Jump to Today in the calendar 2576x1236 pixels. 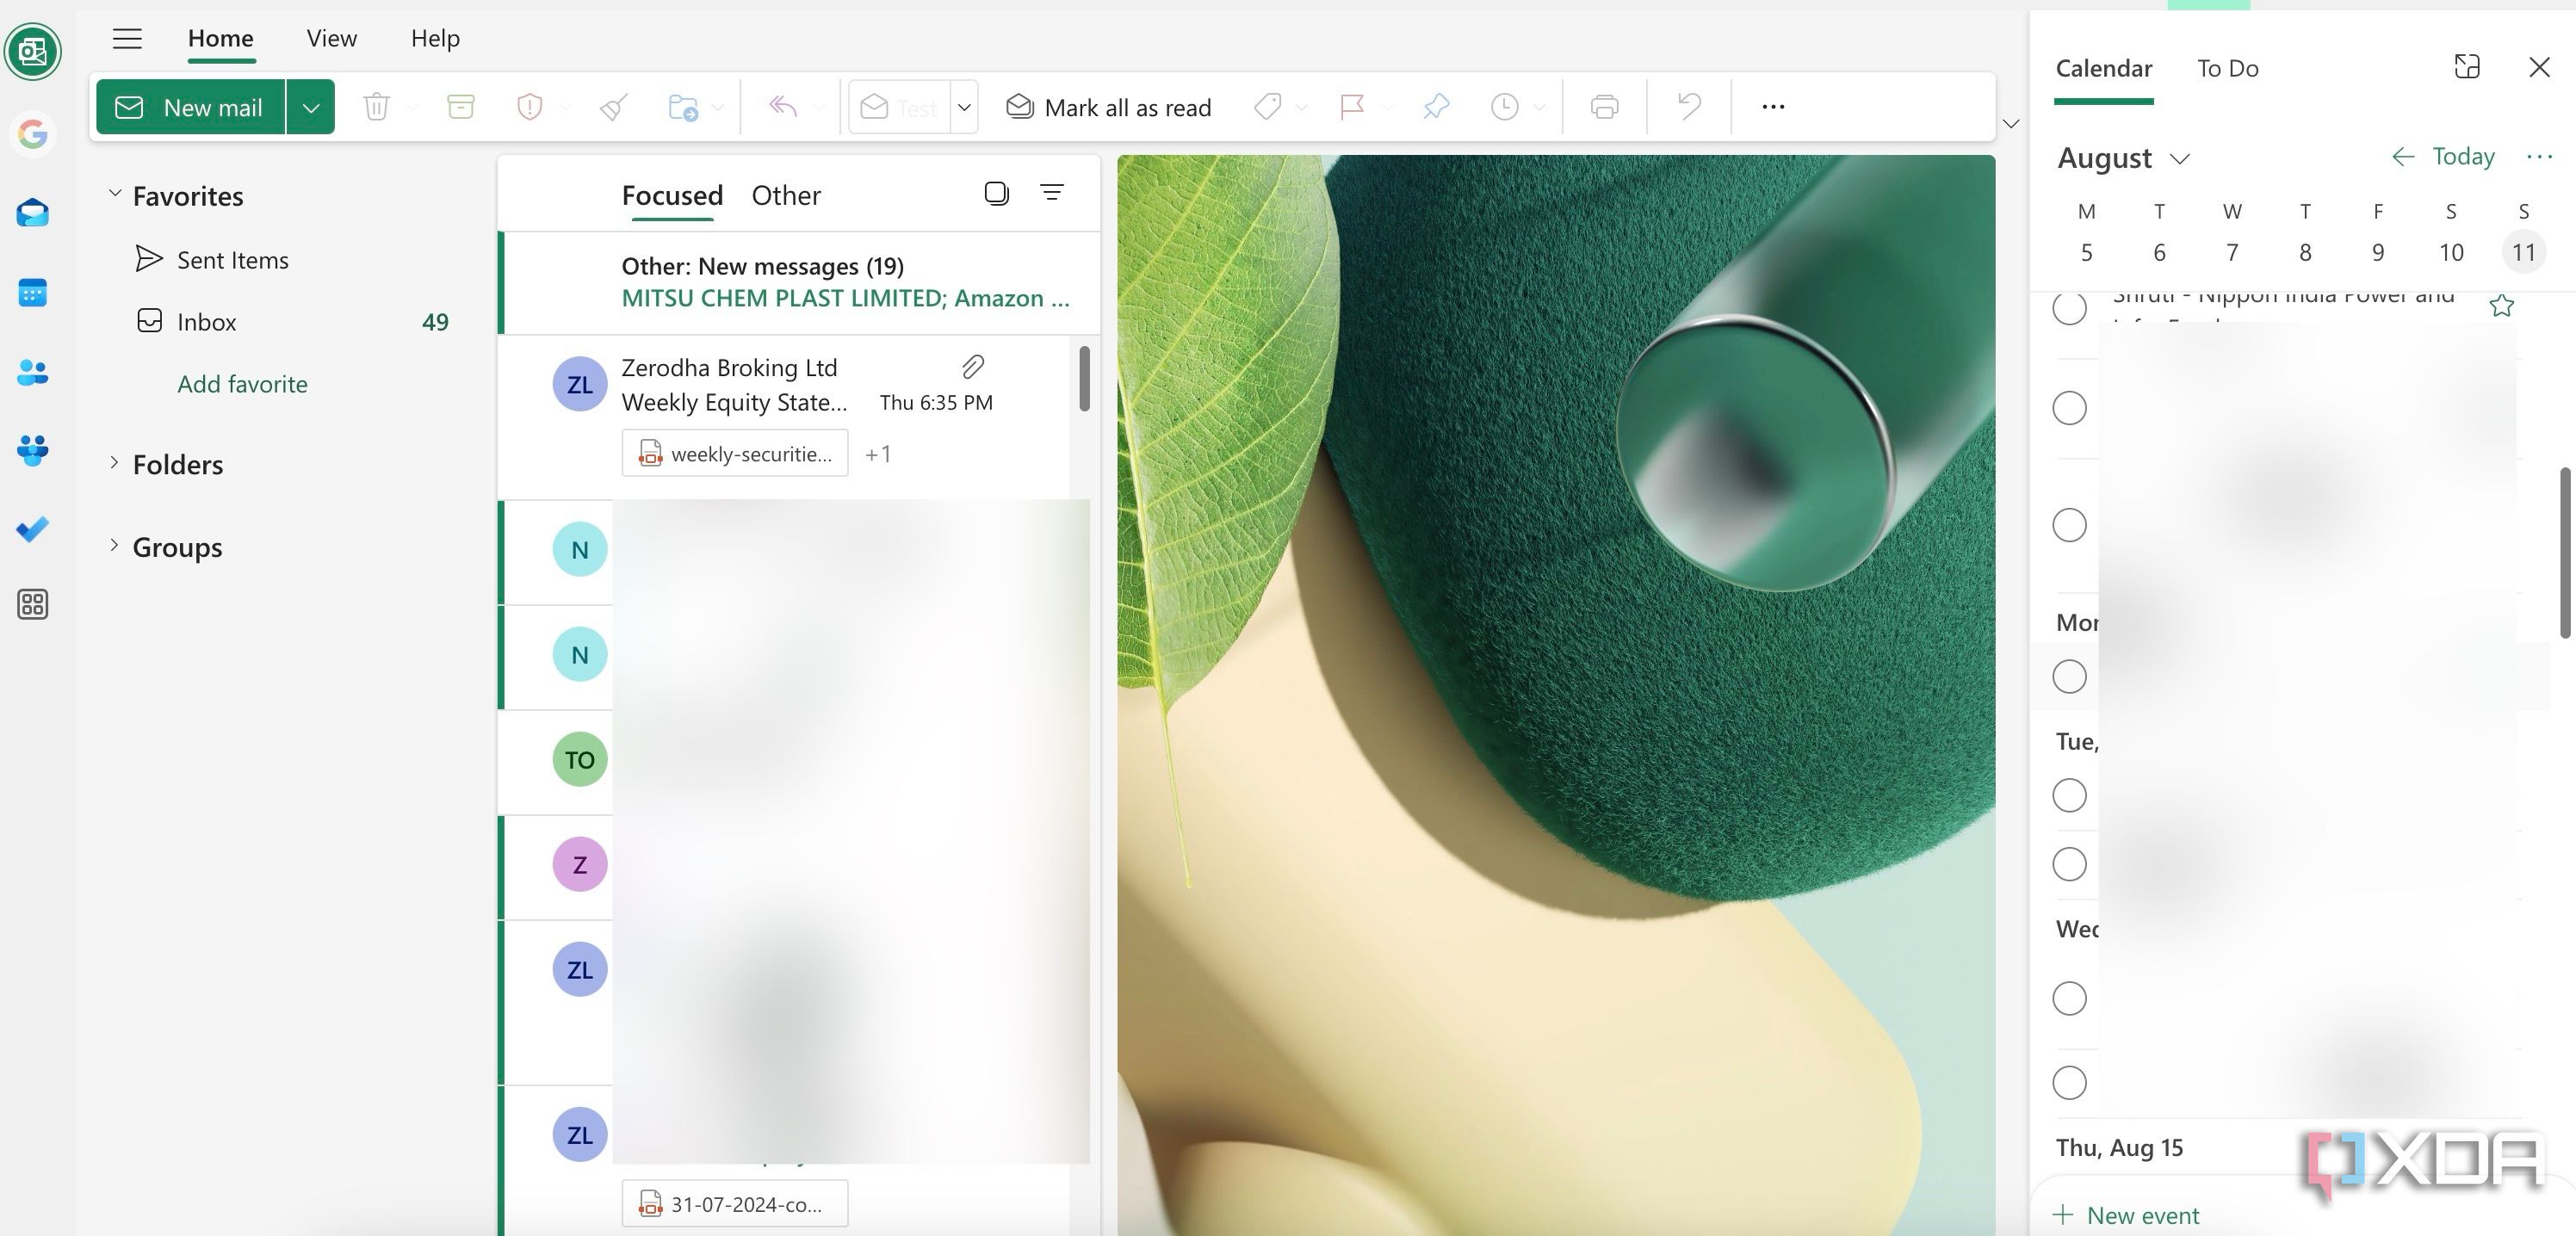2463,156
